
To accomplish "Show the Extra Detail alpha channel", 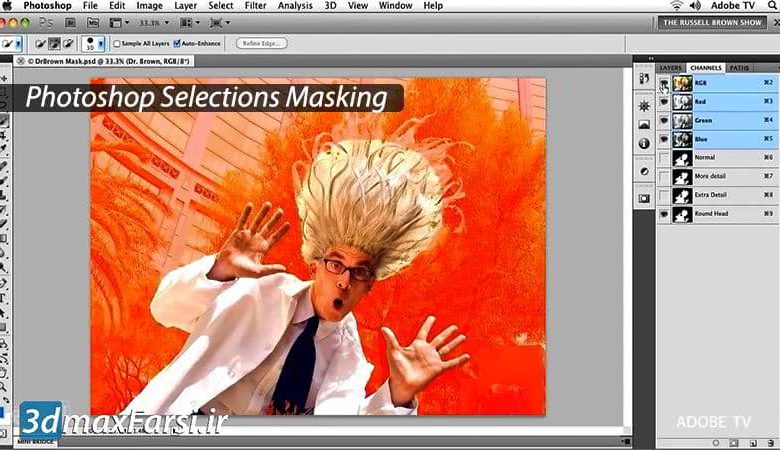I will pos(664,195).
